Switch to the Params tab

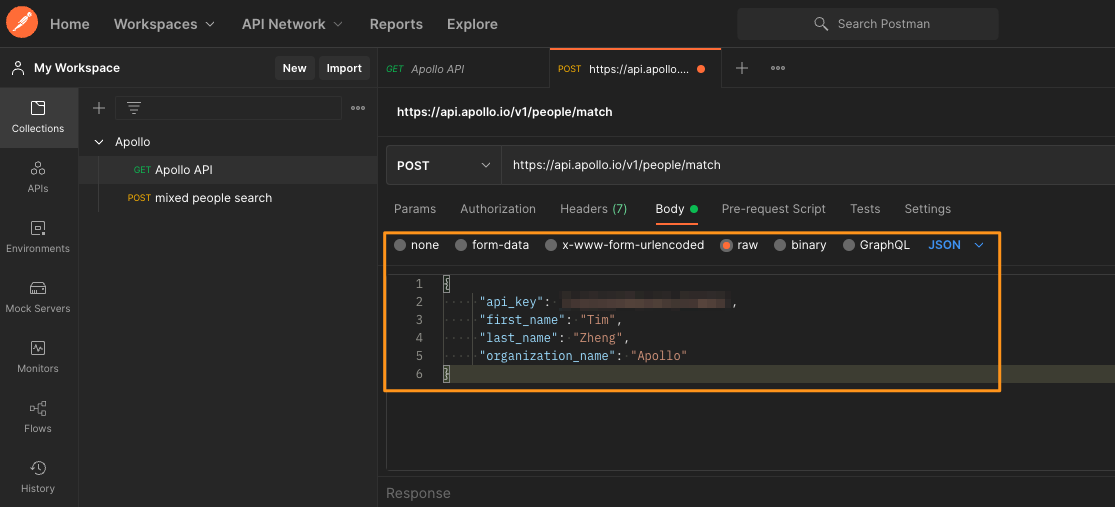pos(415,209)
